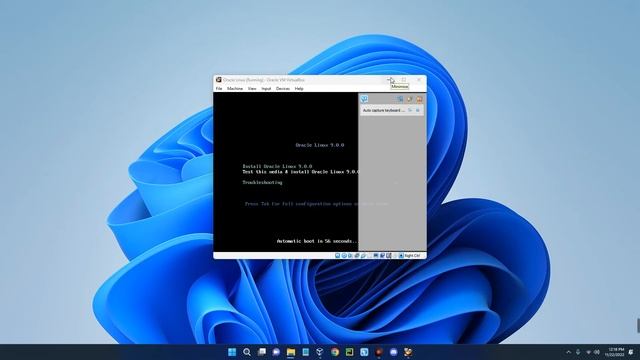Open Windows Search from taskbar
The image size is (640, 360).
[x=247, y=352]
